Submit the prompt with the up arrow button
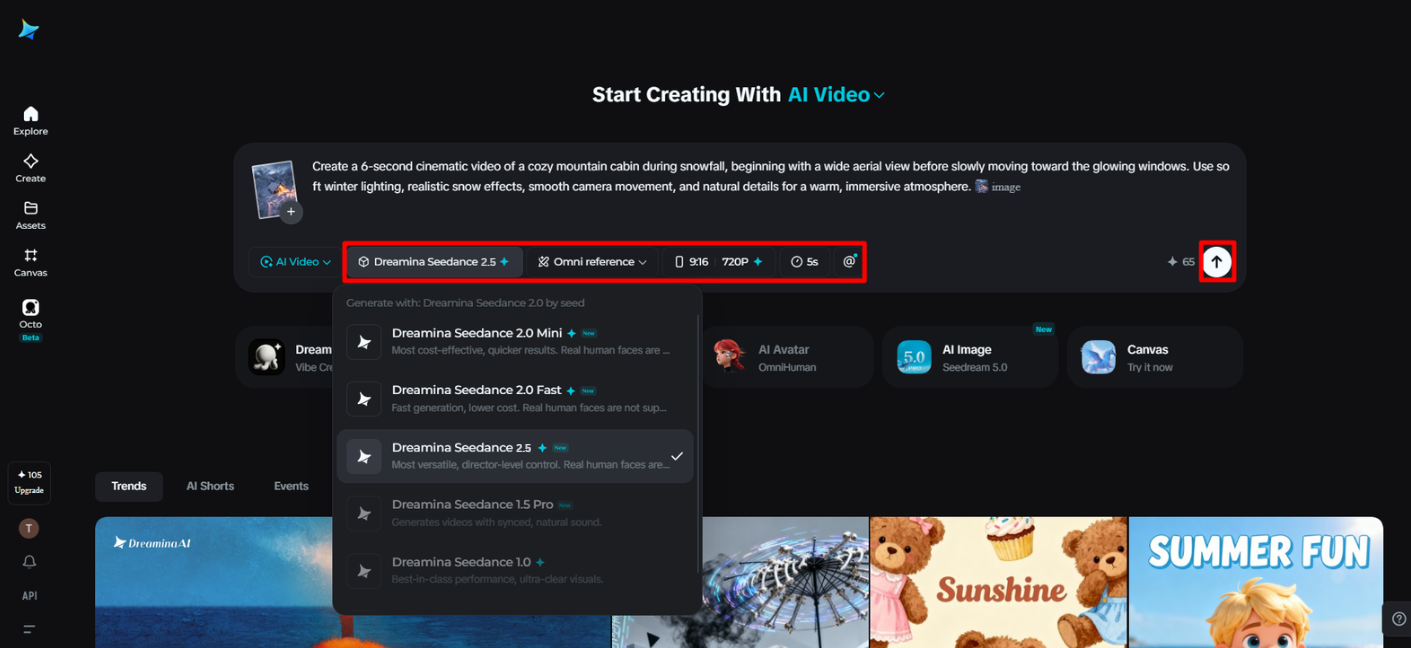Image resolution: width=1411 pixels, height=648 pixels. coord(1216,262)
